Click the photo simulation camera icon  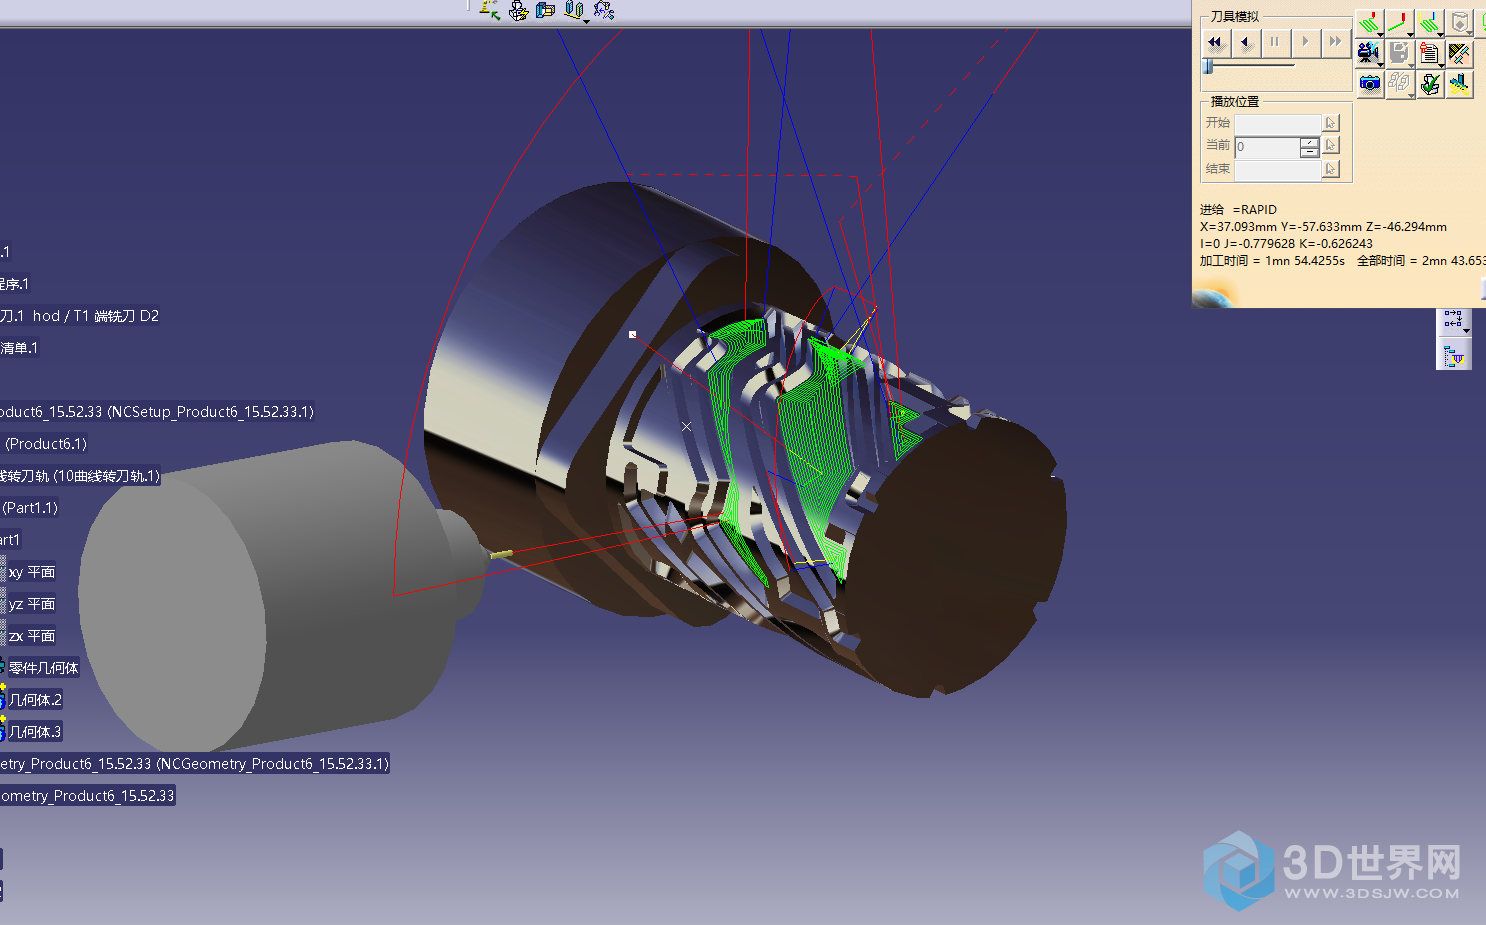1369,83
